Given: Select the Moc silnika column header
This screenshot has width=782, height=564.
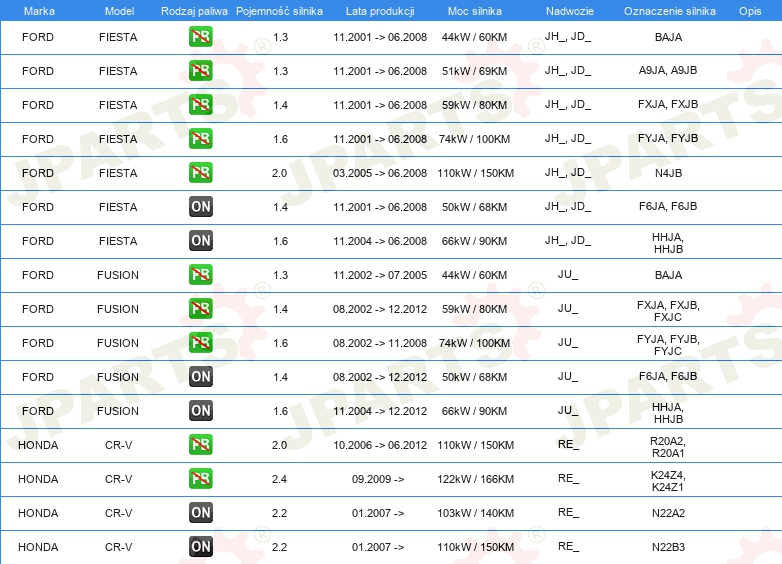Looking at the screenshot, I should [475, 10].
